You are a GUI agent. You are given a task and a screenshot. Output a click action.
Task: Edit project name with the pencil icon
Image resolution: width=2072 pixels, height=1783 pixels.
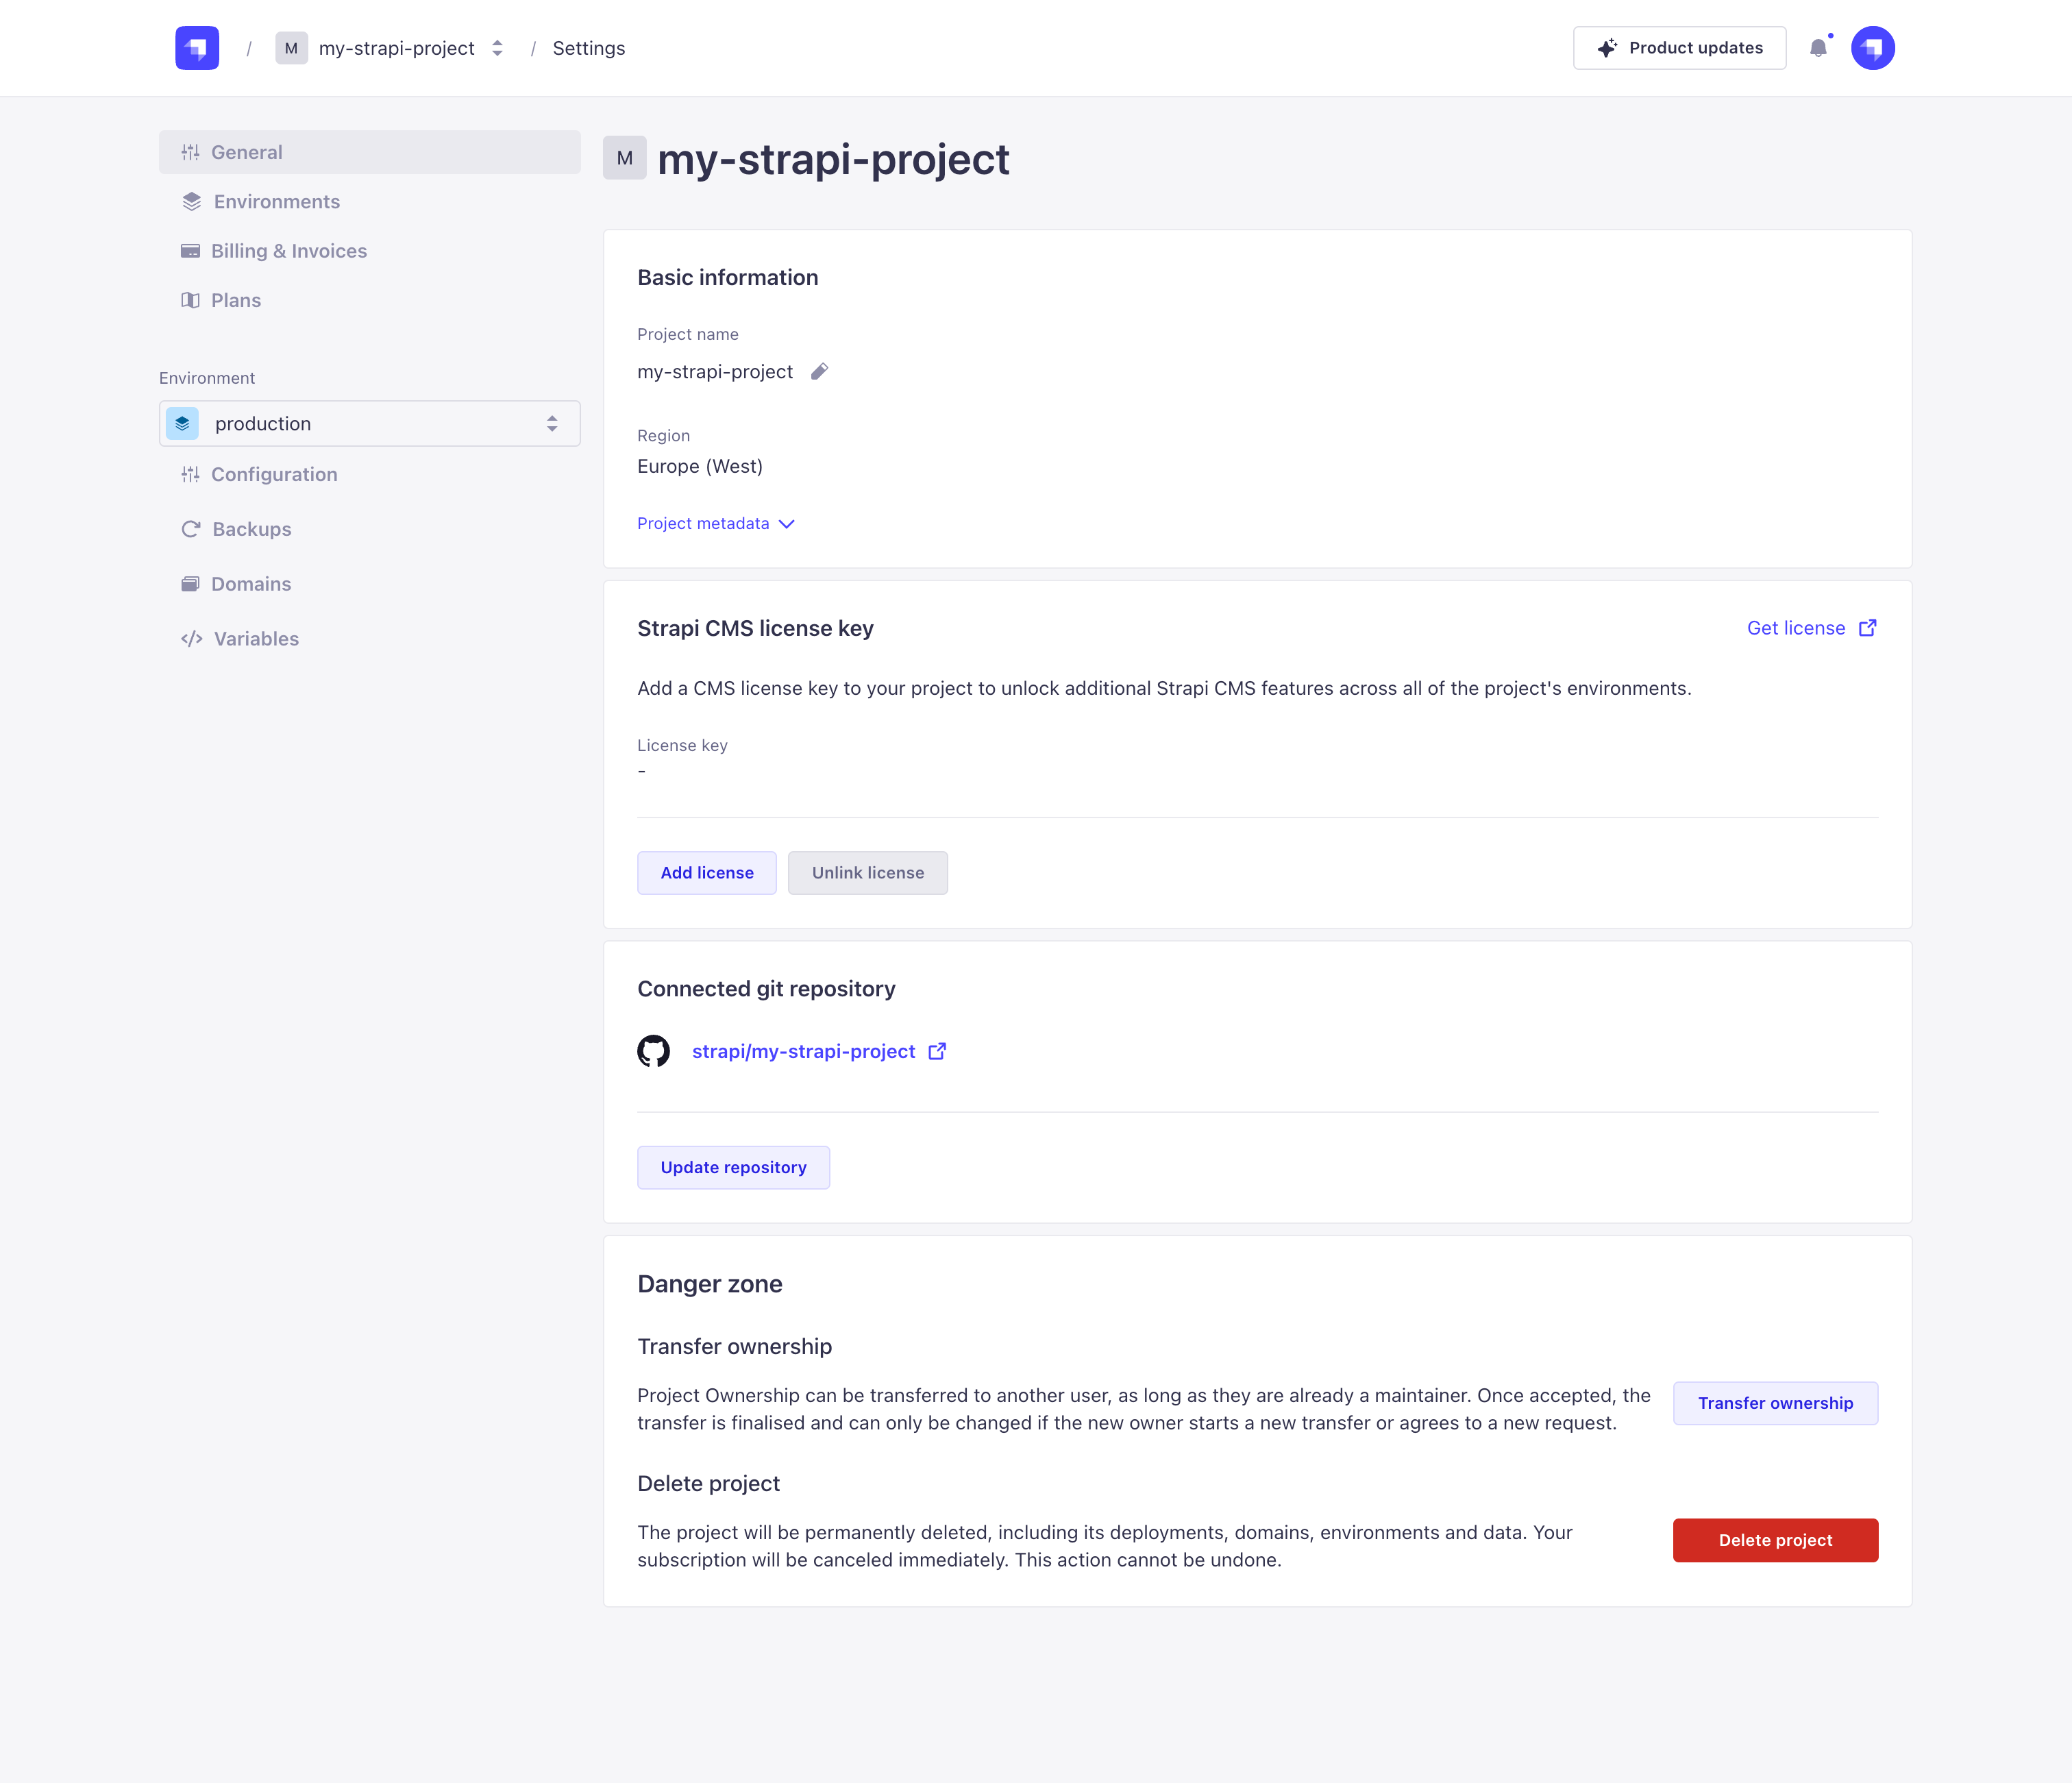coord(819,372)
